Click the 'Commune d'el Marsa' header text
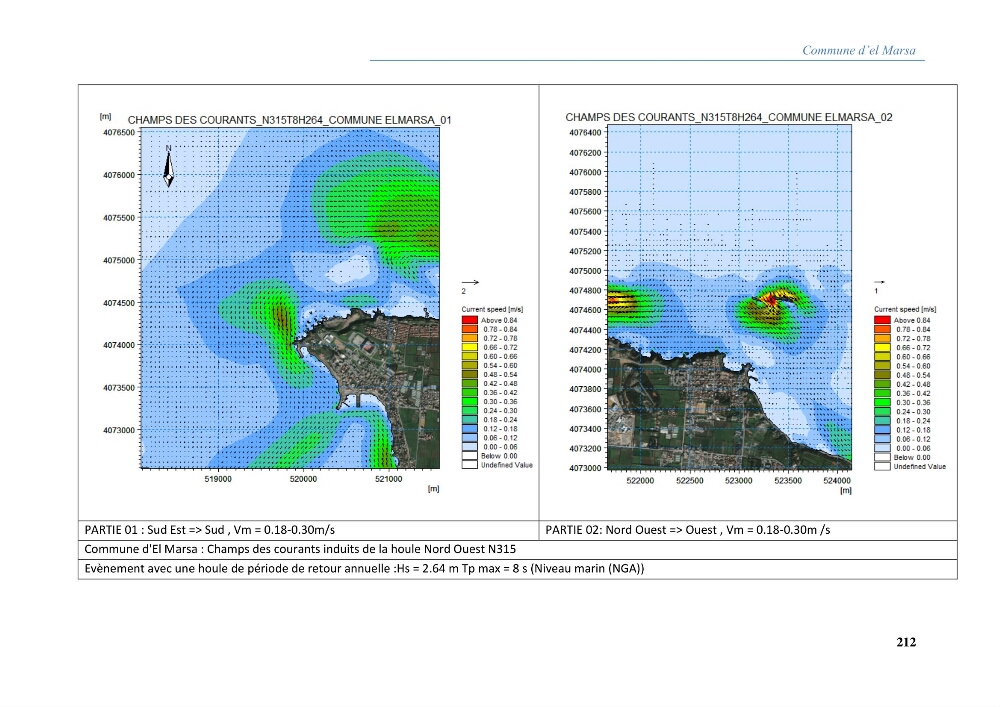 (858, 50)
